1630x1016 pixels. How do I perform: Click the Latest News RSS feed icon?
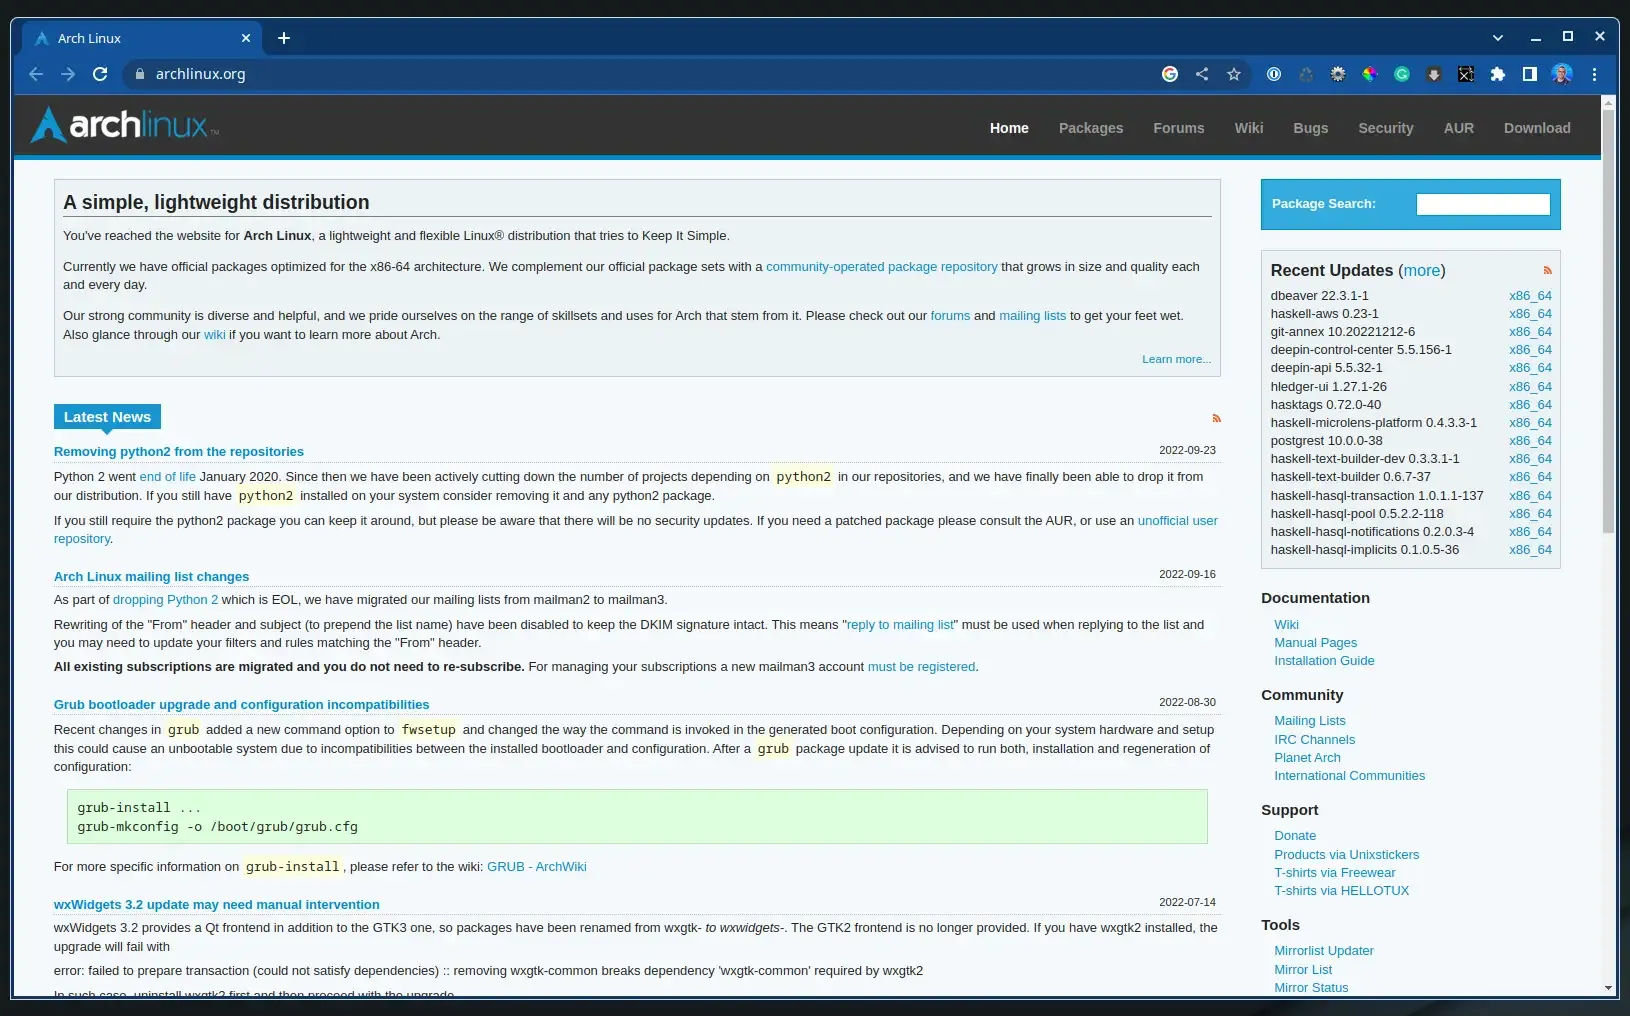[1216, 418]
